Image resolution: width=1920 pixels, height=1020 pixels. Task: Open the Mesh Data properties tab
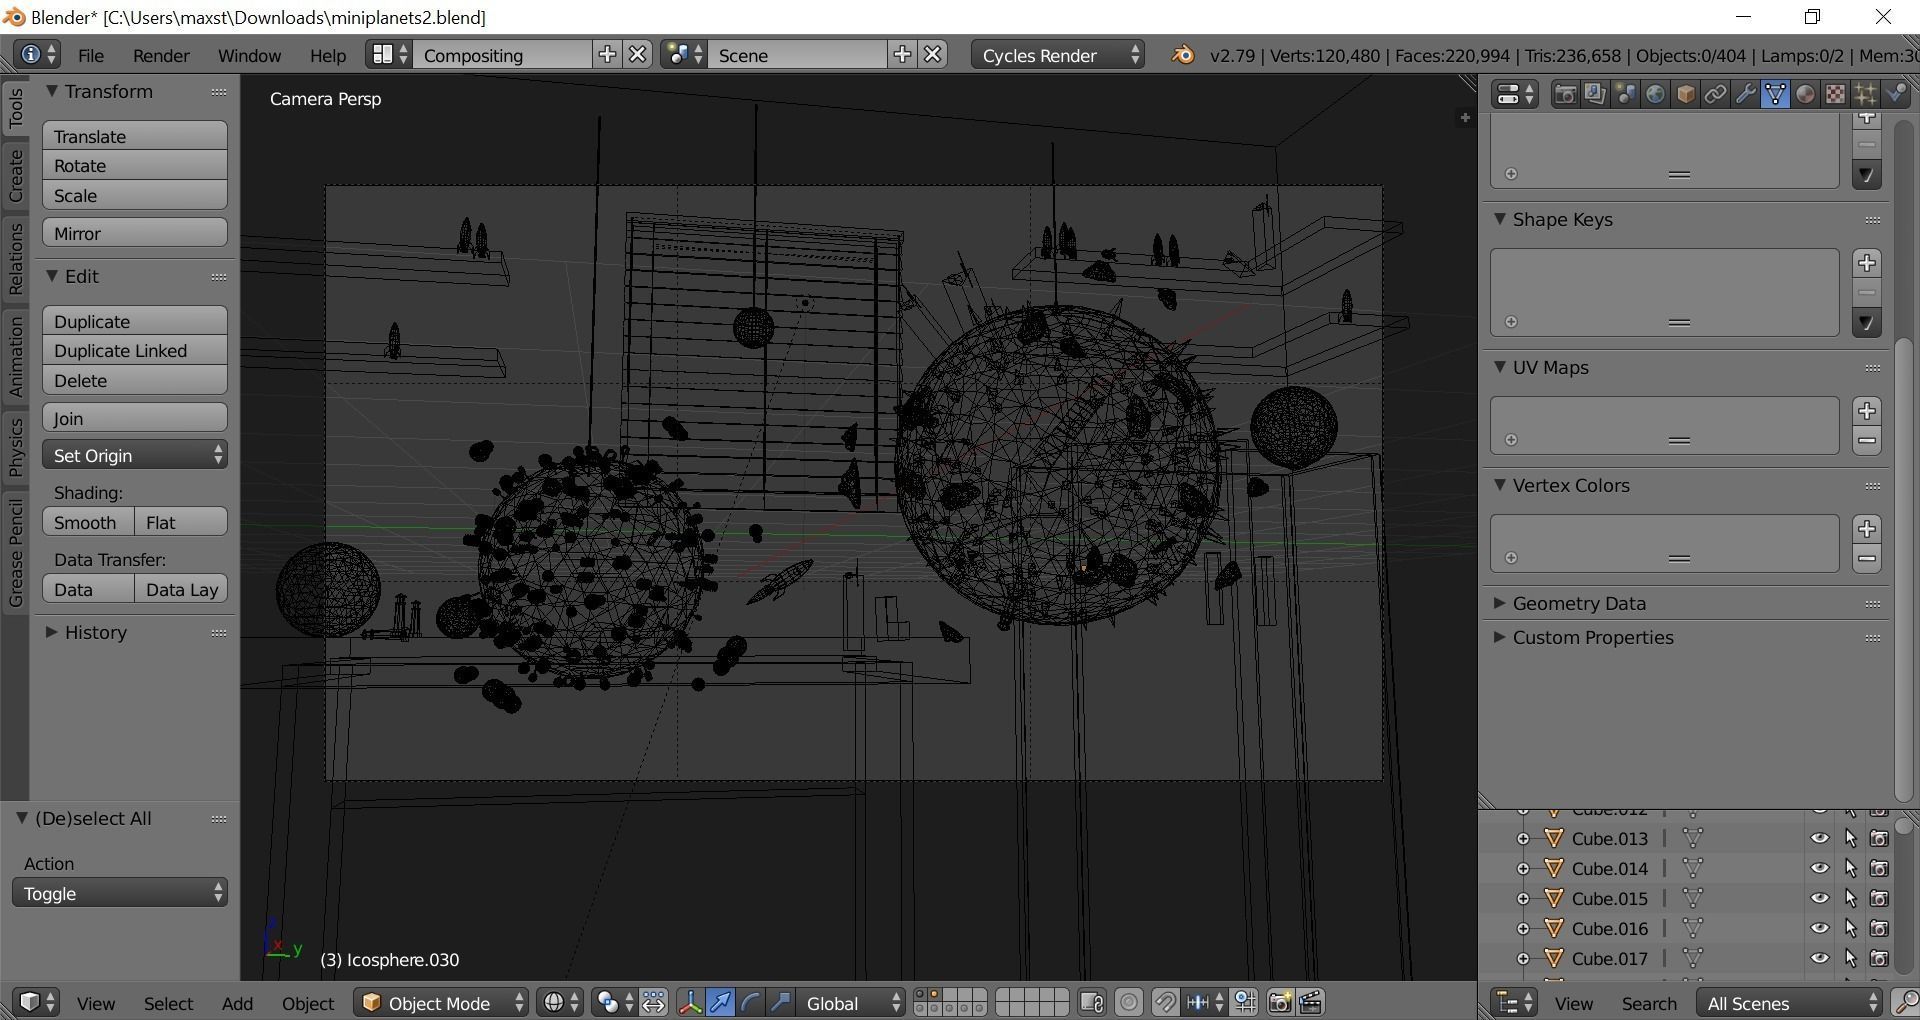tap(1775, 94)
